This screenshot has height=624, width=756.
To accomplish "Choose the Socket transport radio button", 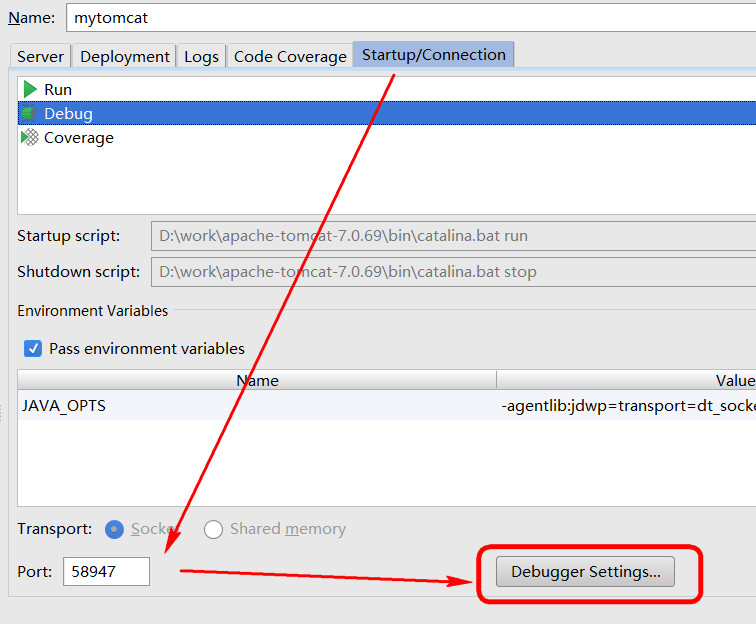I will pyautogui.click(x=114, y=529).
